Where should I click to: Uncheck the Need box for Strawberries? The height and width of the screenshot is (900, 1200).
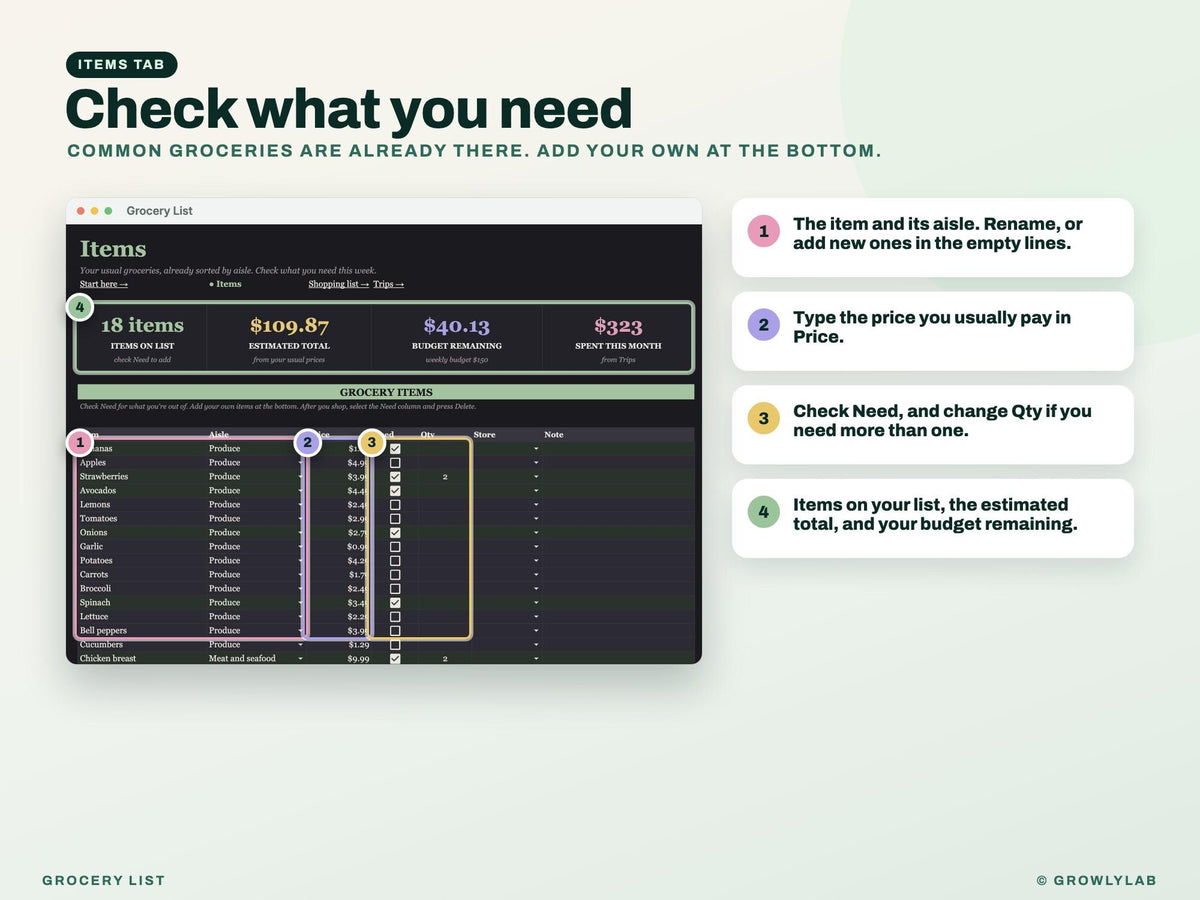tap(395, 477)
